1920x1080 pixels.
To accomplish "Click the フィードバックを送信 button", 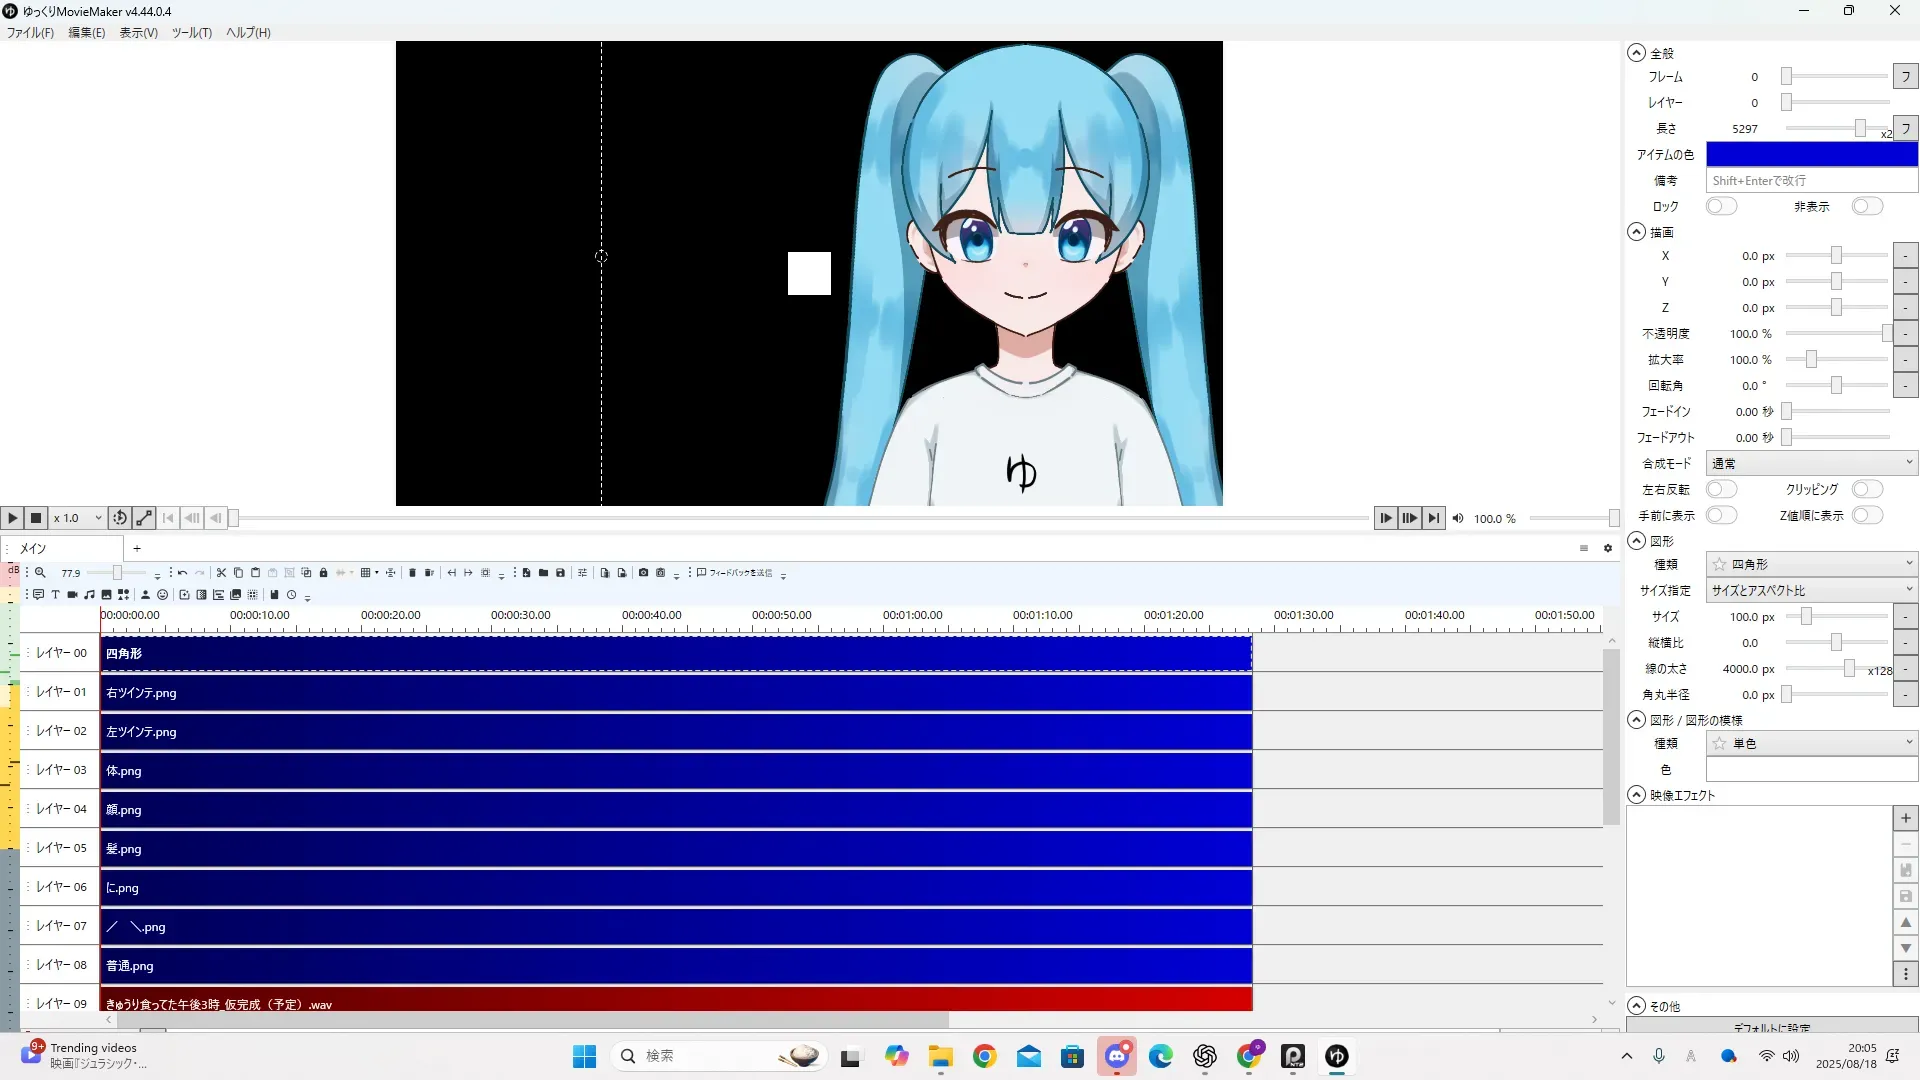I will 736,573.
